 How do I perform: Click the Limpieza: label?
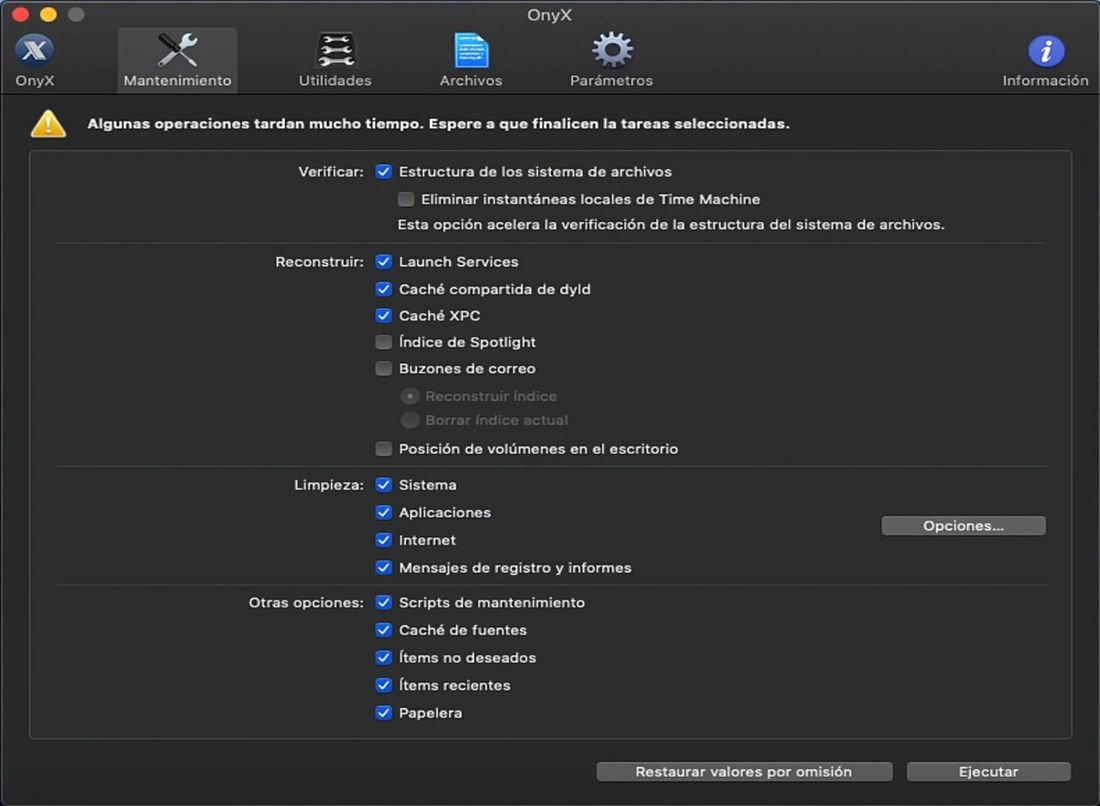click(328, 485)
